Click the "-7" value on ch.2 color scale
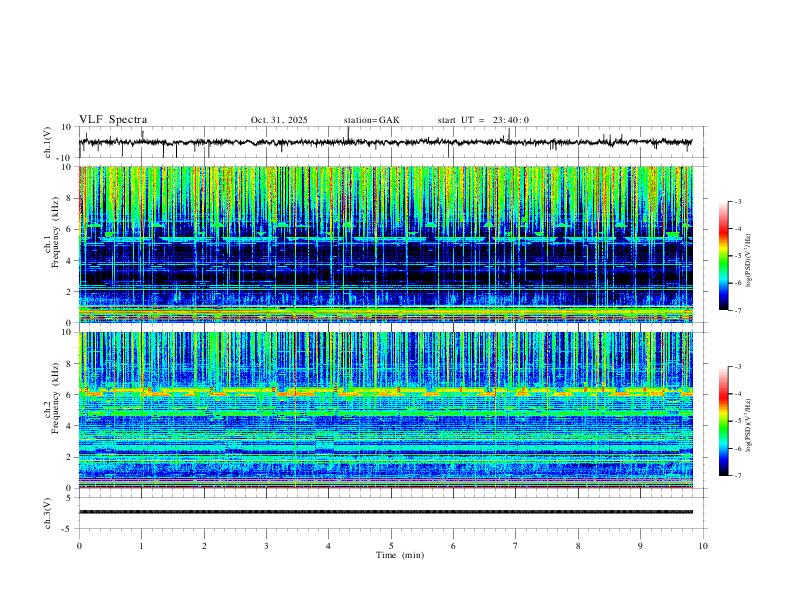Image resolution: width=792 pixels, height=612 pixels. [x=738, y=475]
